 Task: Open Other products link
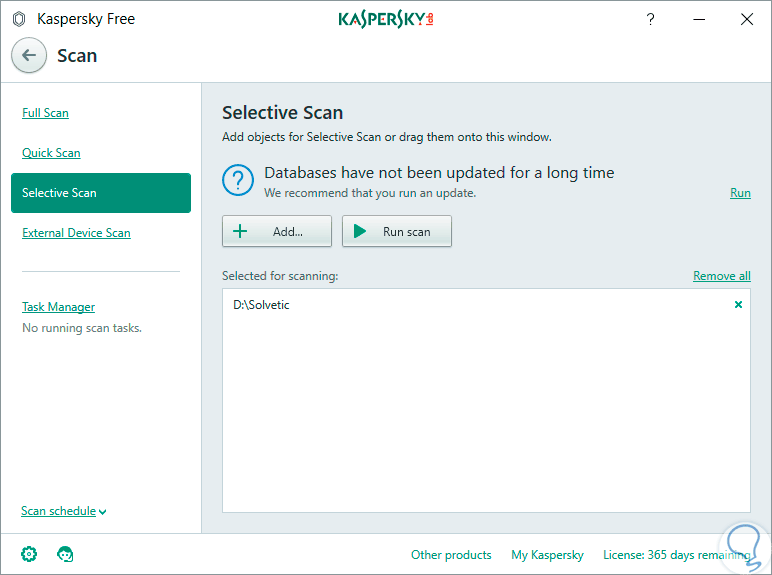point(451,555)
